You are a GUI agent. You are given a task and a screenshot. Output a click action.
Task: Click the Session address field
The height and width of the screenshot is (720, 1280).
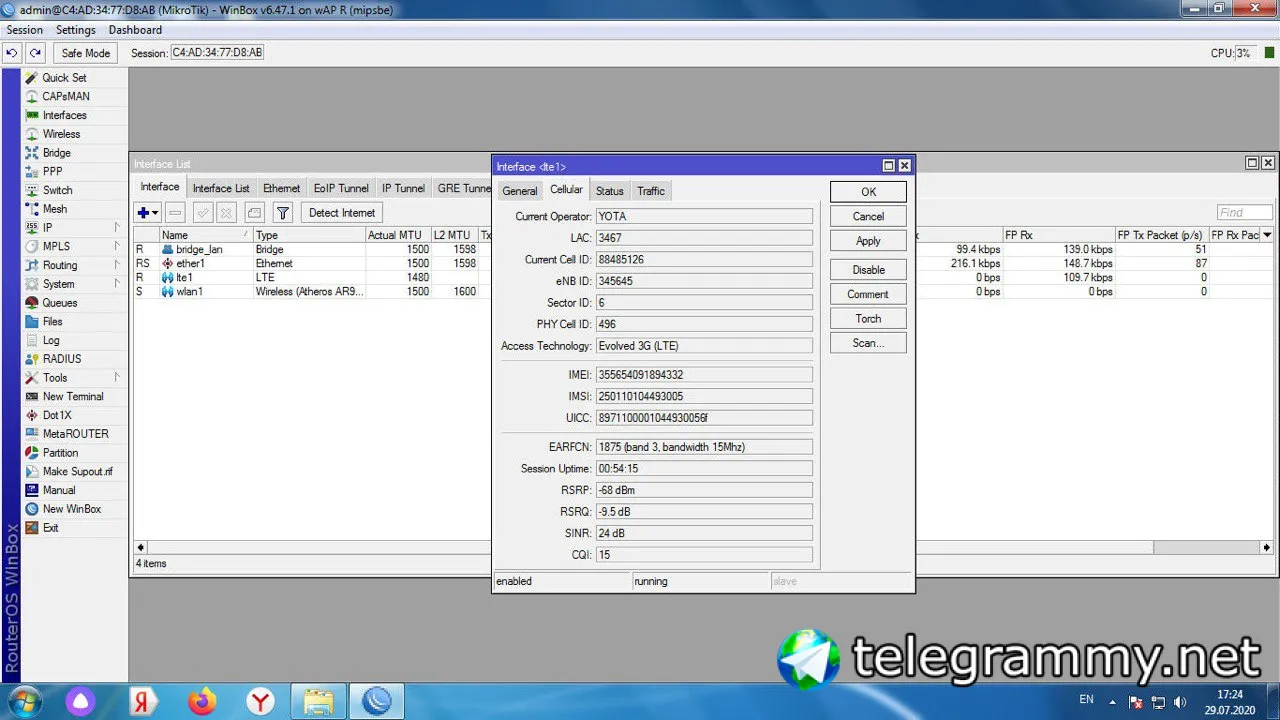(x=217, y=53)
